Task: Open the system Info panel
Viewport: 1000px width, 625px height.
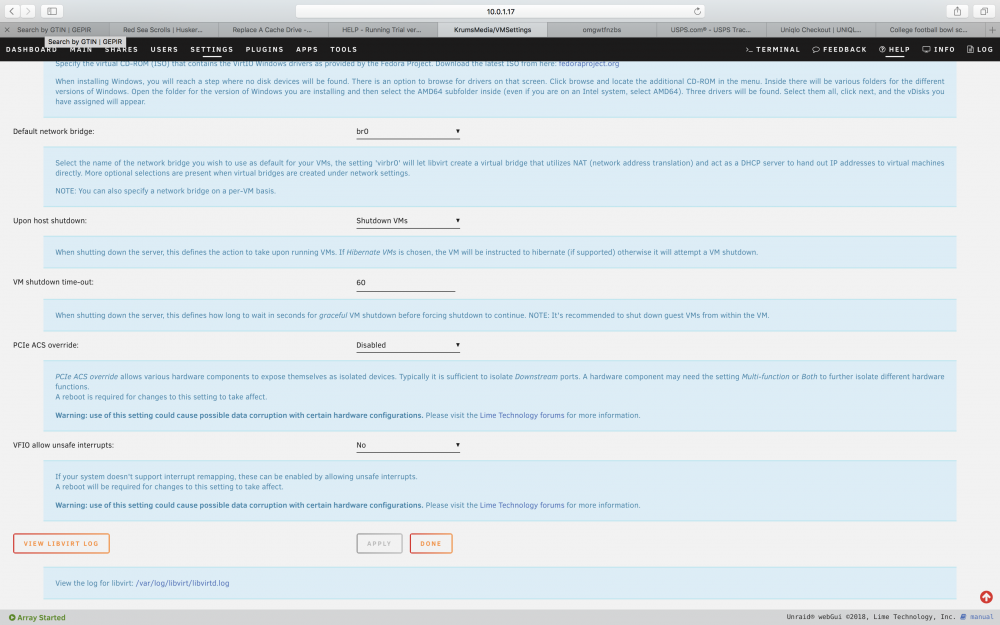Action: click(x=938, y=49)
